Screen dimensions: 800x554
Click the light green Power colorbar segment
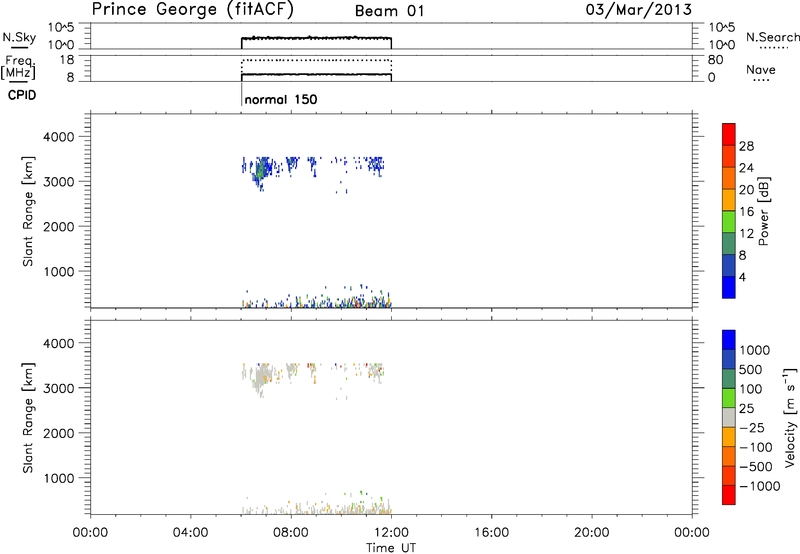pyautogui.click(x=729, y=221)
